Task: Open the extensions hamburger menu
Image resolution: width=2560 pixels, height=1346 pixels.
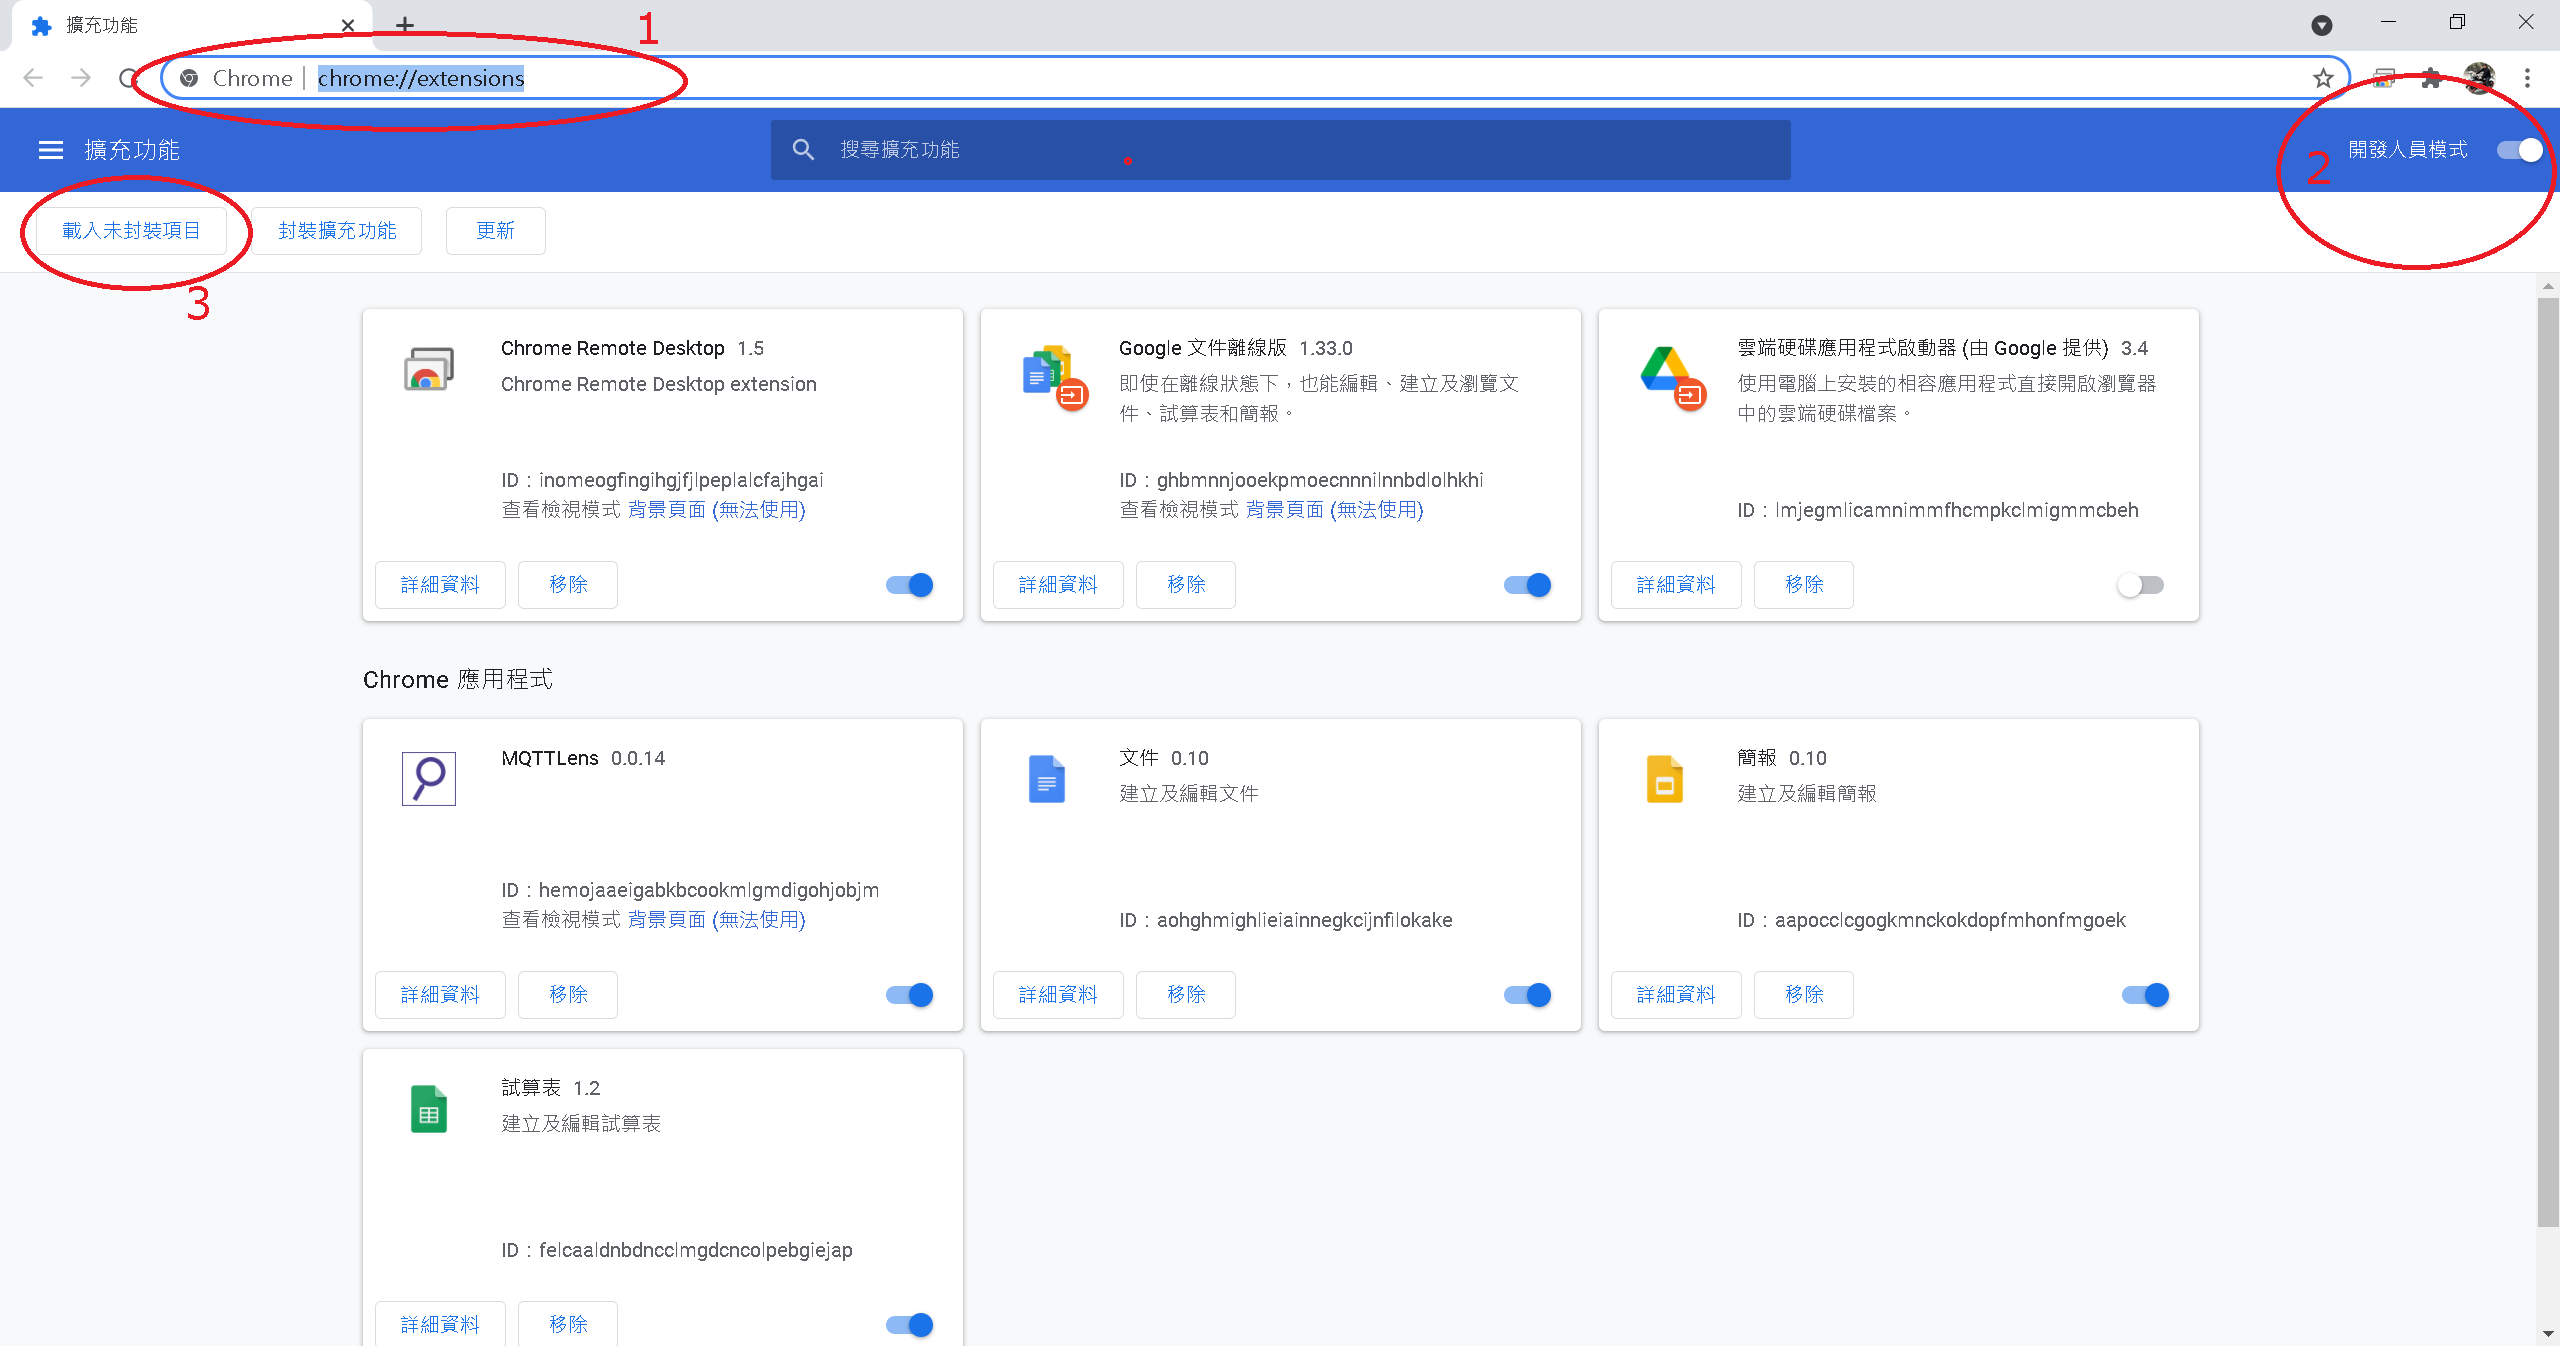Action: click(x=50, y=150)
